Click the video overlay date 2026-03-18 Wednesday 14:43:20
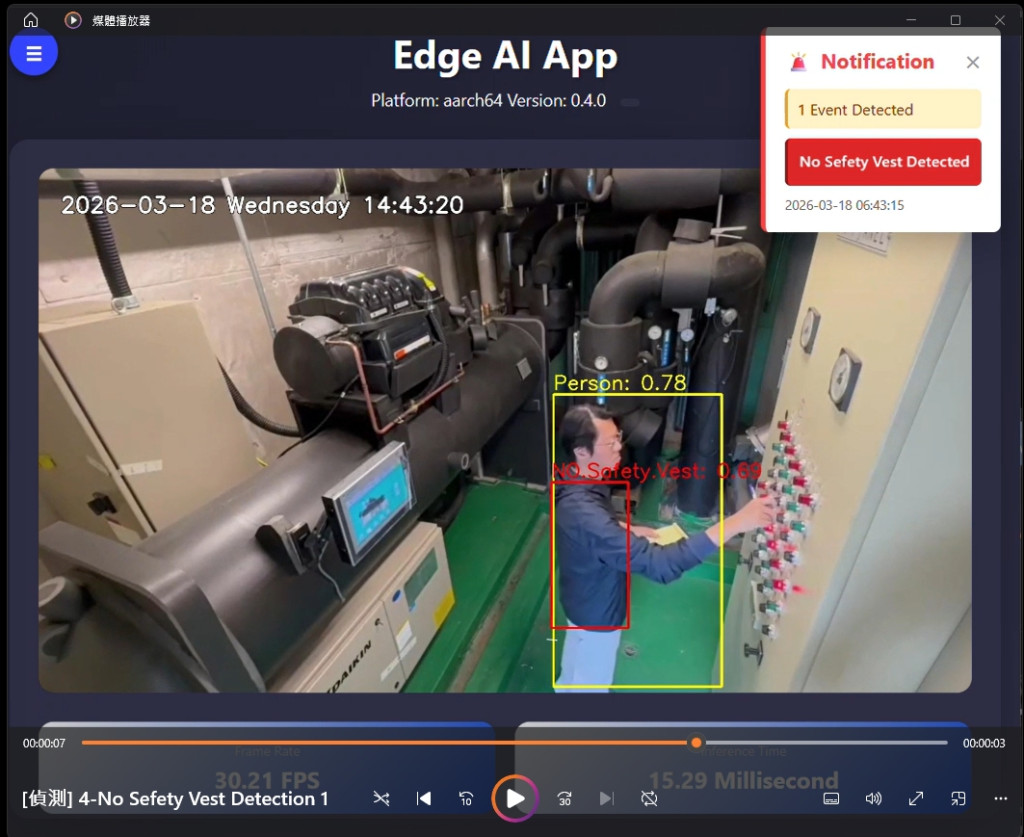Image resolution: width=1024 pixels, height=837 pixels. coord(262,205)
